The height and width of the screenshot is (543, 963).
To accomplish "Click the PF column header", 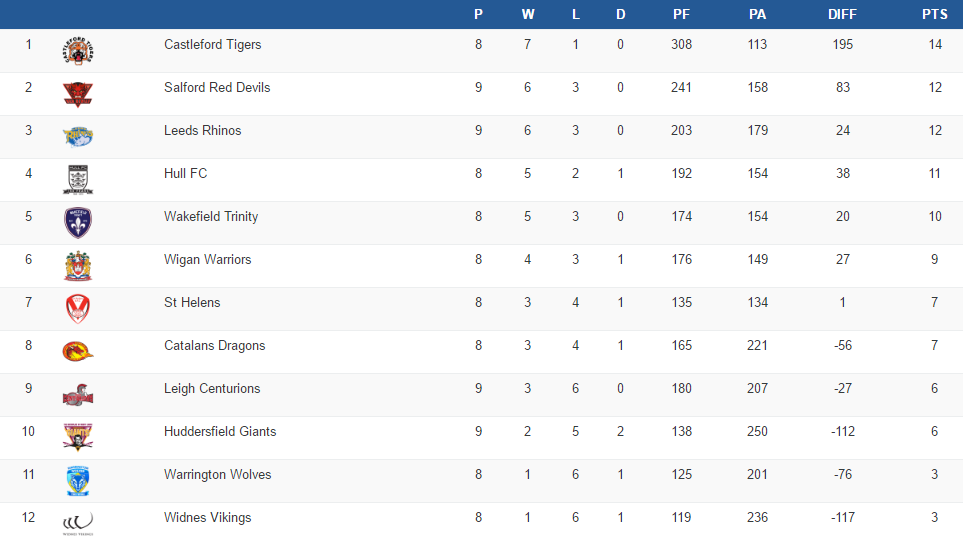I will pos(681,15).
